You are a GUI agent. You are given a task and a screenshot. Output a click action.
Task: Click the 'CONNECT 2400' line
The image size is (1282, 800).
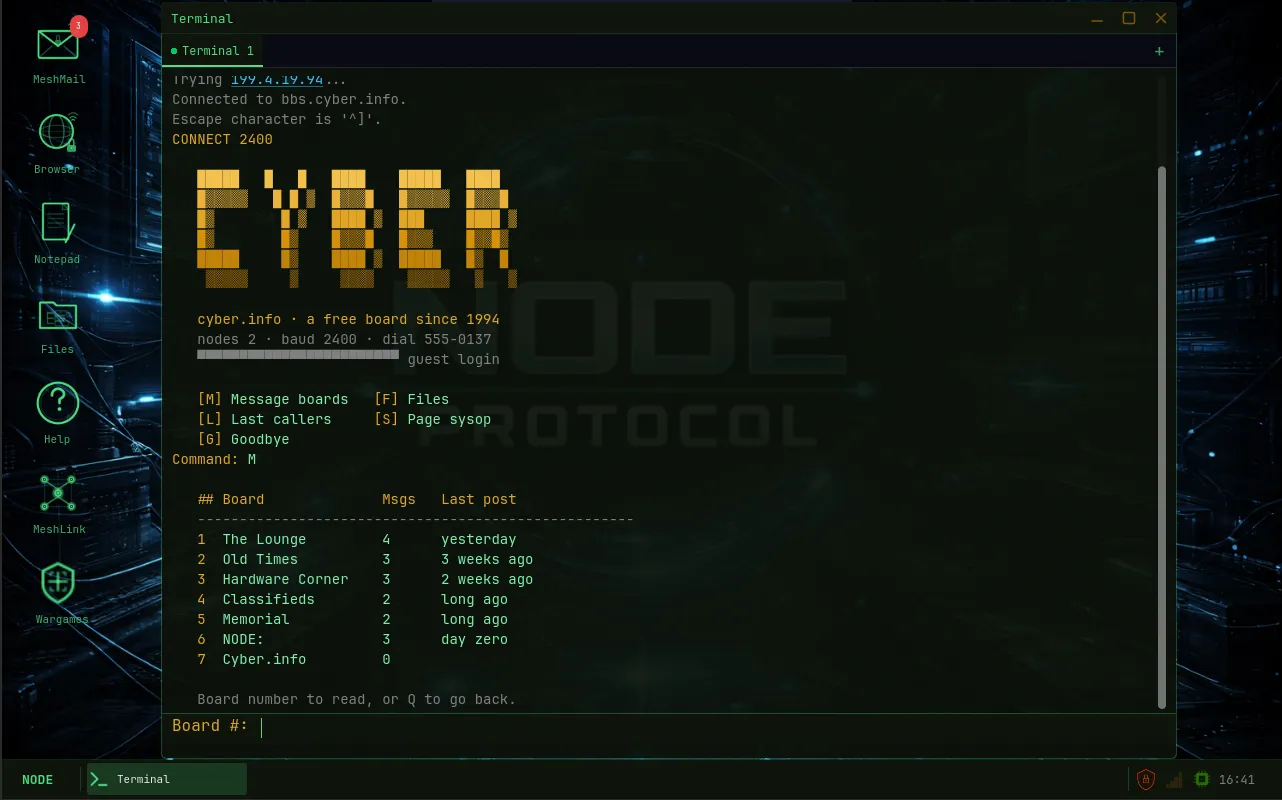pyautogui.click(x=222, y=139)
